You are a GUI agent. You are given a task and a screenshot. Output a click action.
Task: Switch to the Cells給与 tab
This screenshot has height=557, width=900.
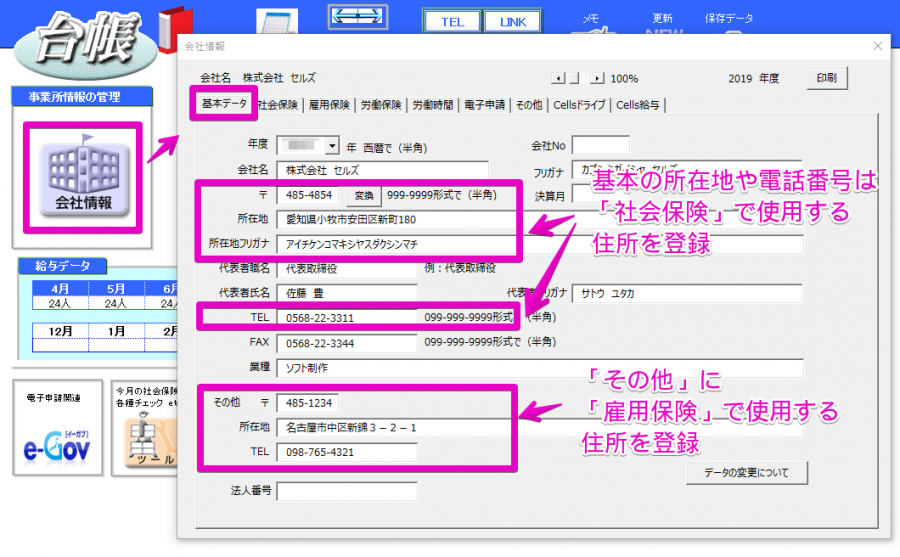[x=638, y=105]
